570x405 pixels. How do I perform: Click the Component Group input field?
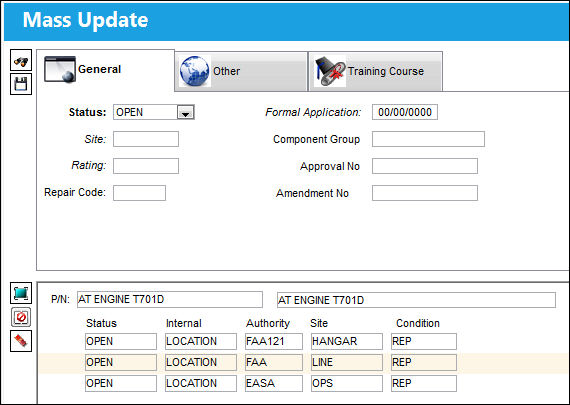pos(428,139)
